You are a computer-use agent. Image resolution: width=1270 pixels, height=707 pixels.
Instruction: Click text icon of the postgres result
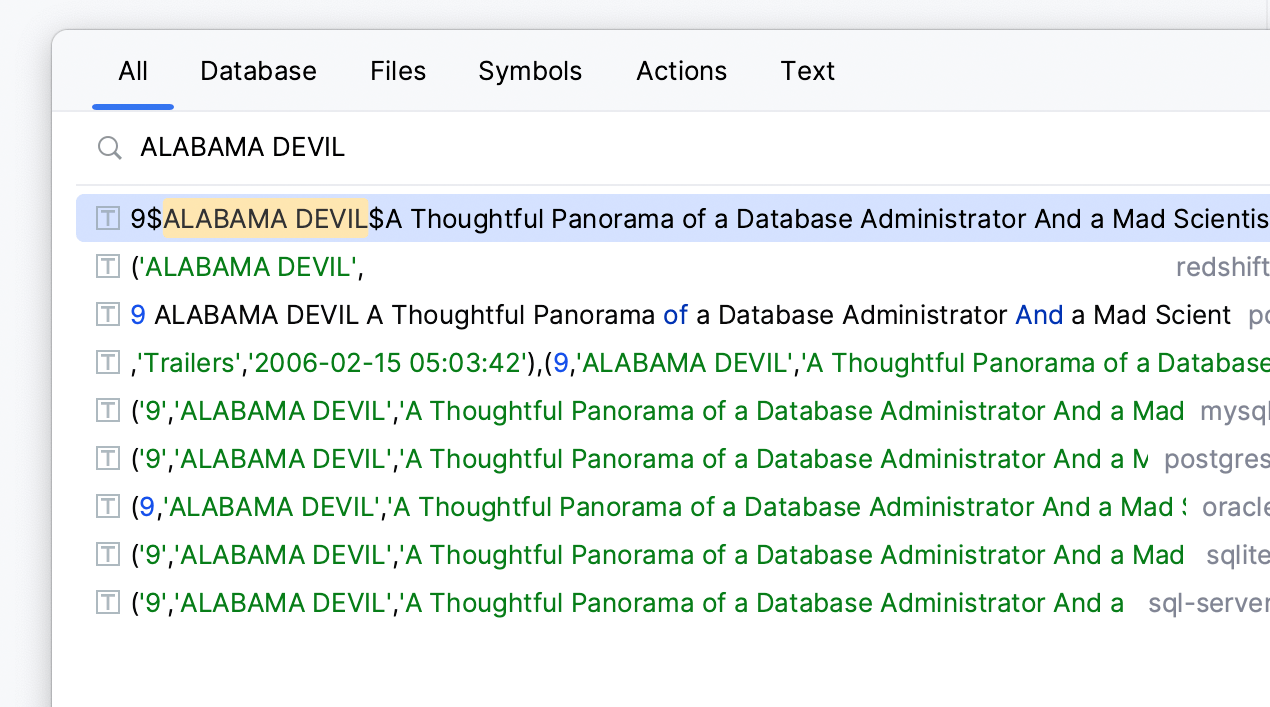point(108,458)
